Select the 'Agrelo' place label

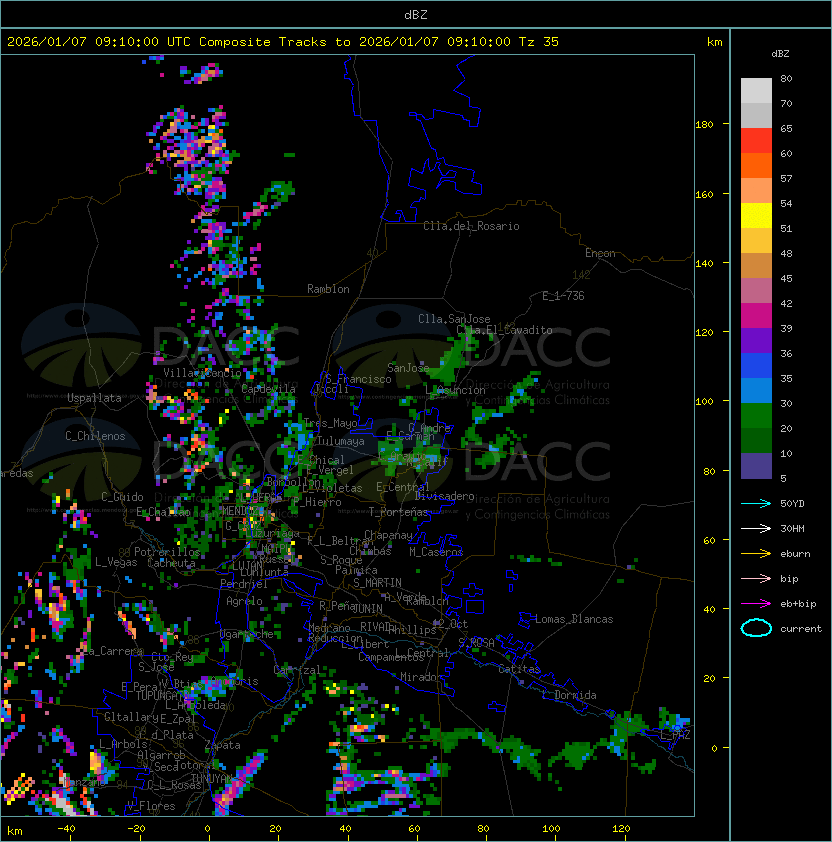[x=244, y=601]
